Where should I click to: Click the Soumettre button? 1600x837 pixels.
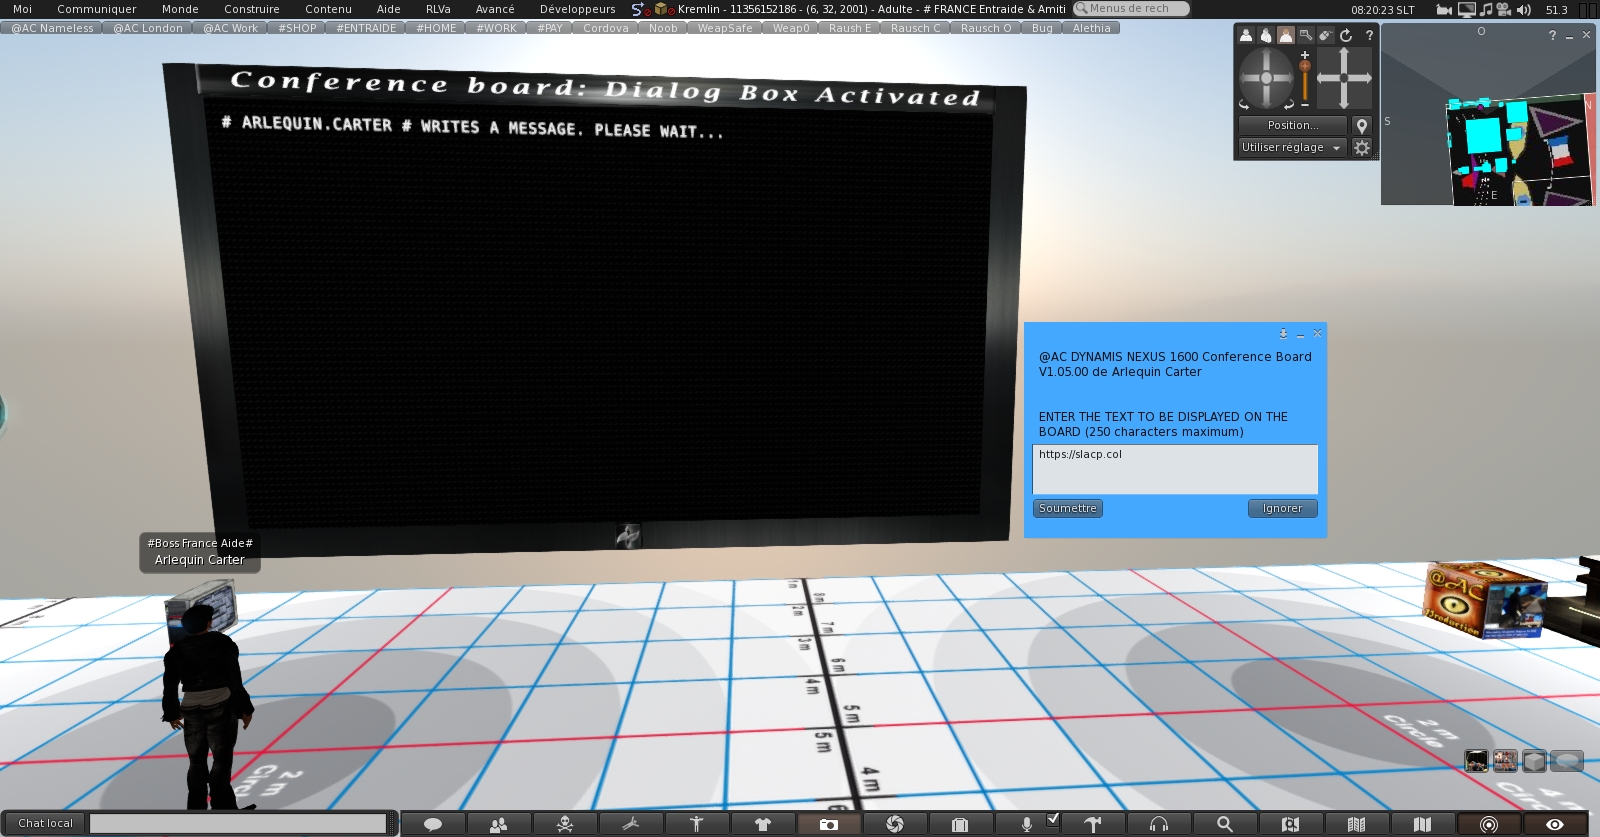coord(1067,509)
